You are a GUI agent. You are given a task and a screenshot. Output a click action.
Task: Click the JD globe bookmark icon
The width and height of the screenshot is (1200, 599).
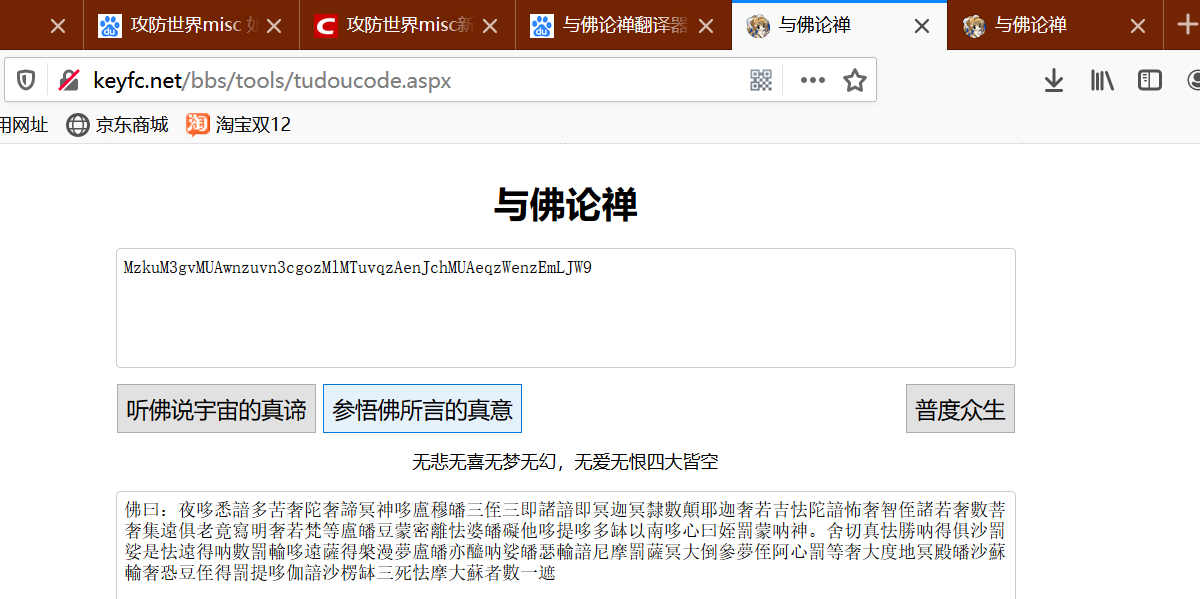click(x=78, y=125)
